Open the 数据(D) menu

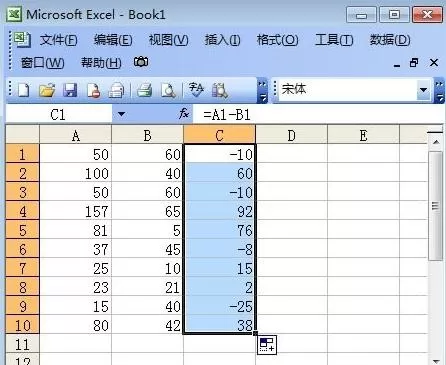click(390, 40)
